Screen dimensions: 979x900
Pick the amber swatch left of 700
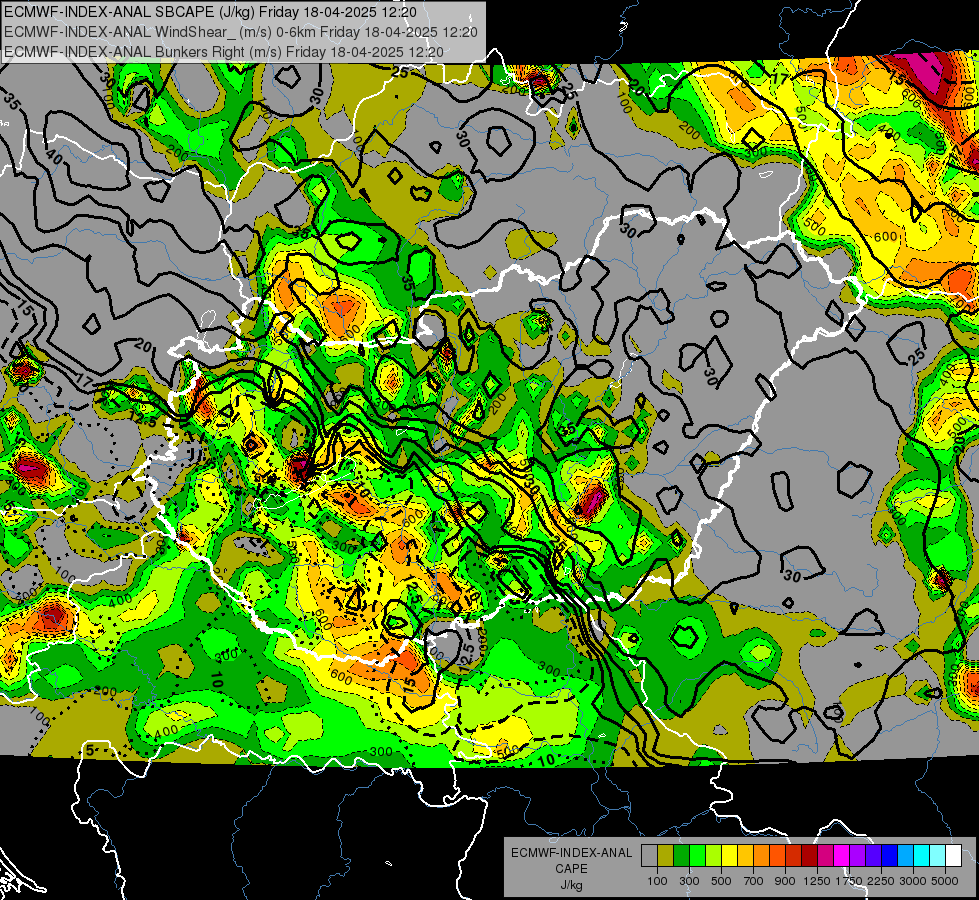coord(745,856)
